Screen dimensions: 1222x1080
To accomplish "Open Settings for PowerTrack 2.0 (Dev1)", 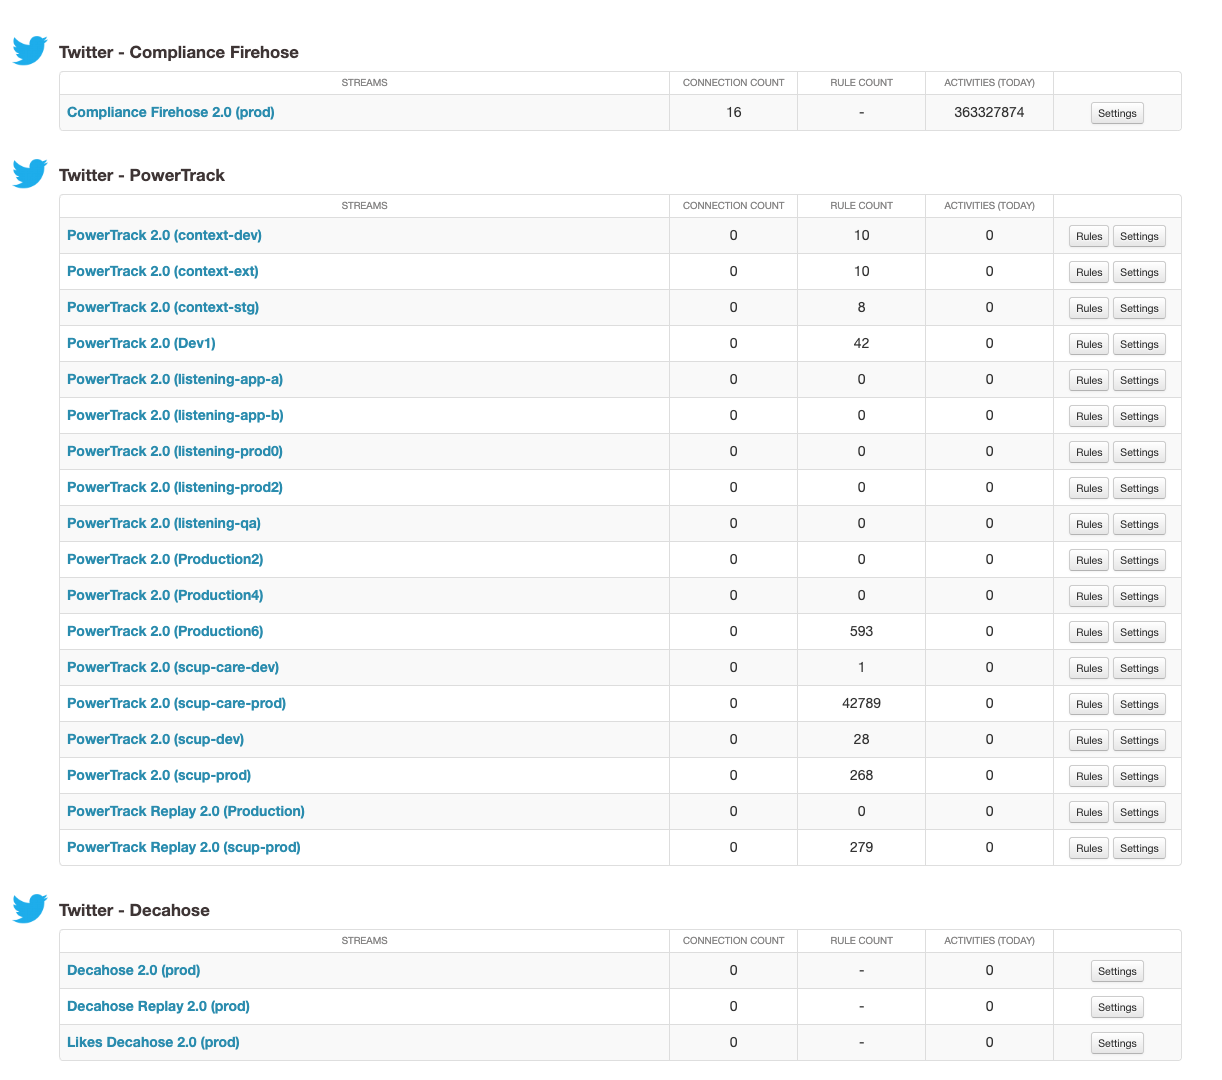I will pos(1139,344).
